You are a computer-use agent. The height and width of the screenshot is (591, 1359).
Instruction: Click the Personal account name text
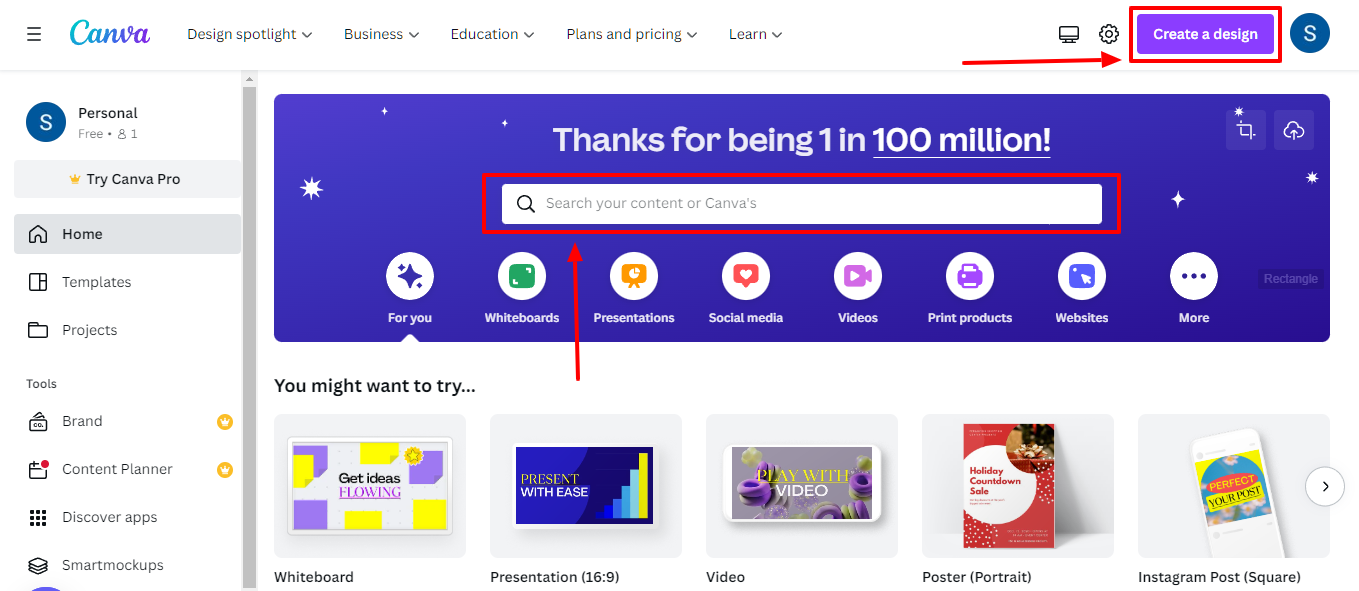[x=108, y=113]
